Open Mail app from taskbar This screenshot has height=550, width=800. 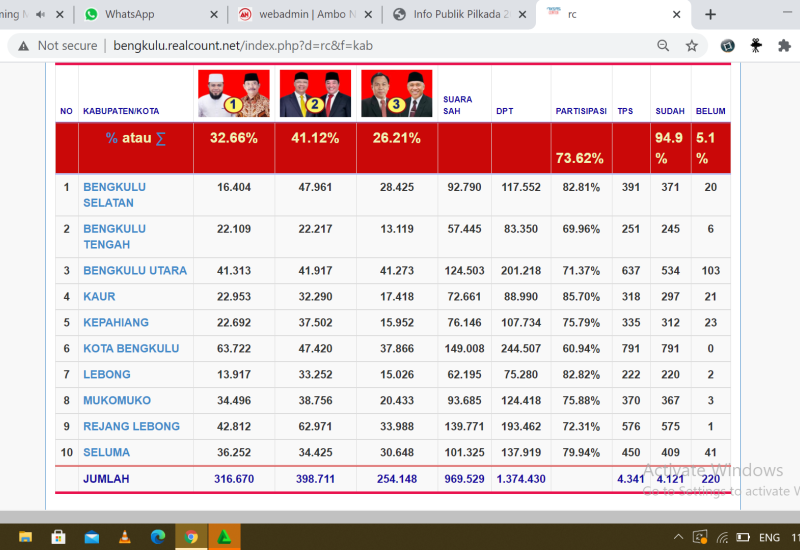pos(92,537)
